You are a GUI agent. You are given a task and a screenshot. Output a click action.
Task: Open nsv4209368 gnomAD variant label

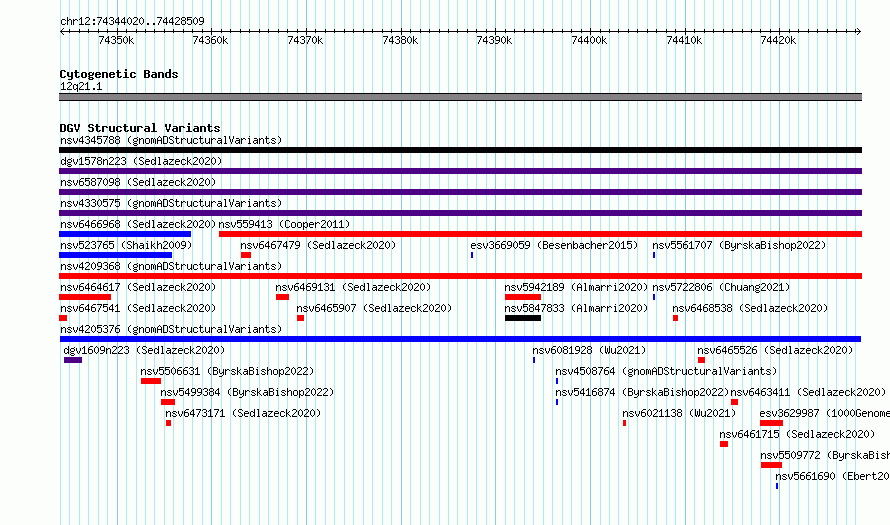[171, 266]
